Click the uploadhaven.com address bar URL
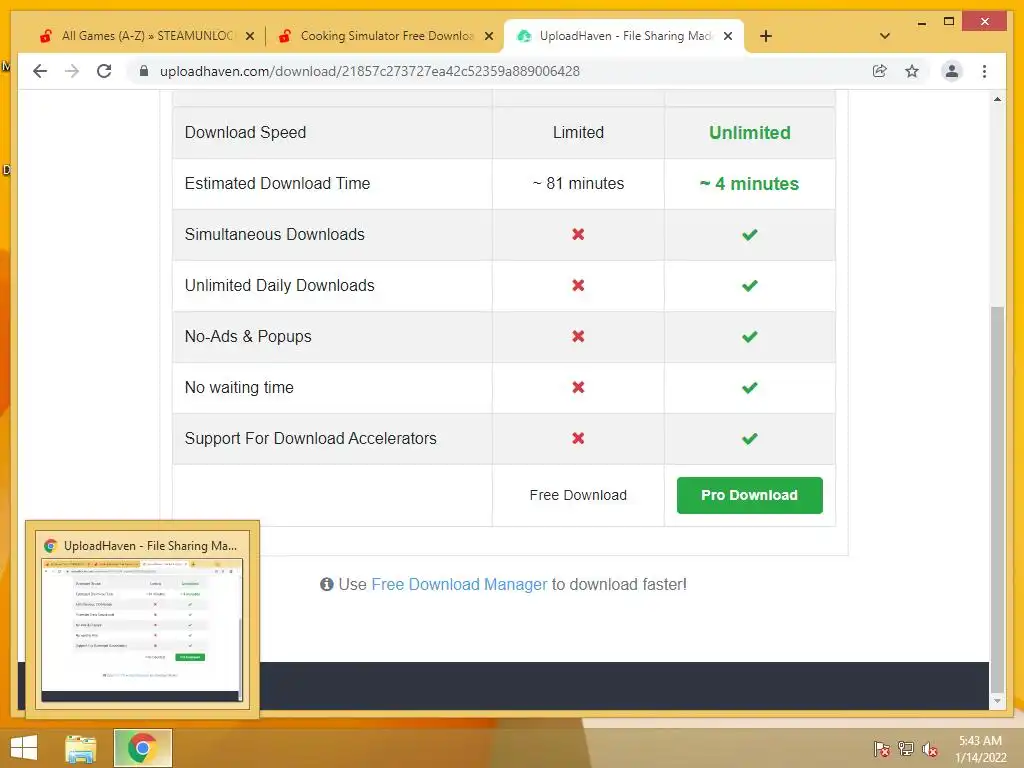The height and width of the screenshot is (768, 1024). tap(370, 71)
